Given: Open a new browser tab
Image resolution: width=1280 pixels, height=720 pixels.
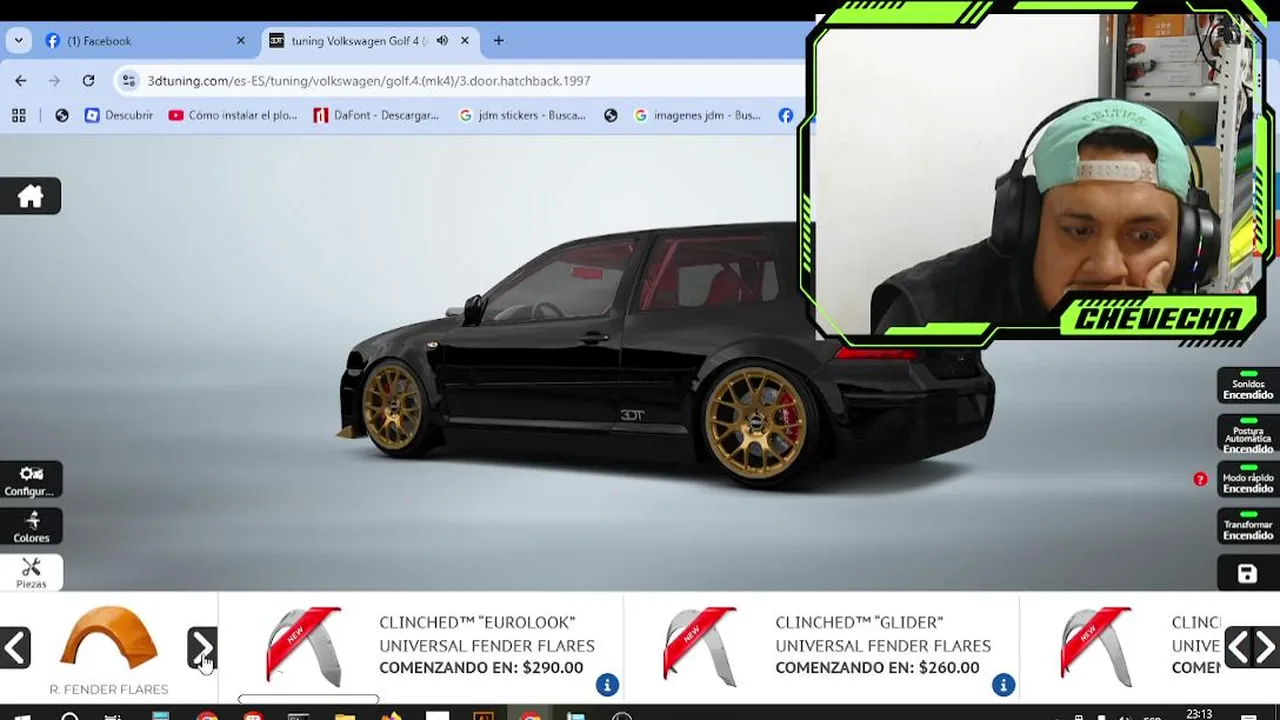Looking at the screenshot, I should 498,41.
